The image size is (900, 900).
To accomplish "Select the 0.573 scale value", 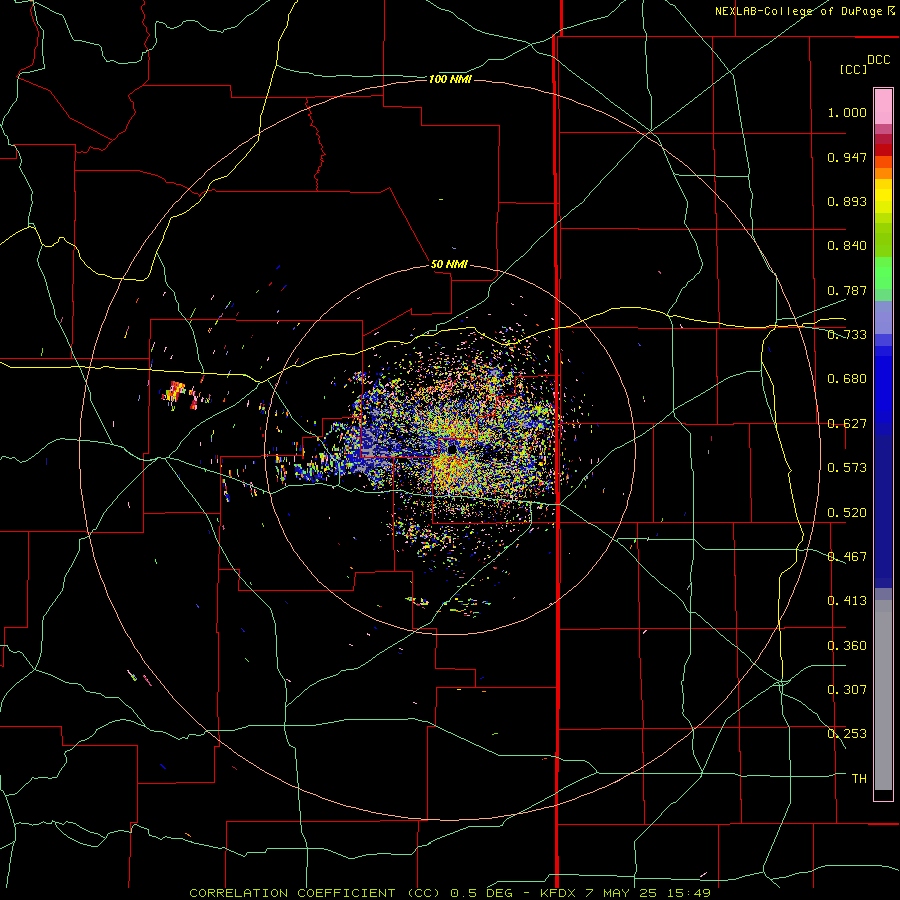I will [847, 468].
